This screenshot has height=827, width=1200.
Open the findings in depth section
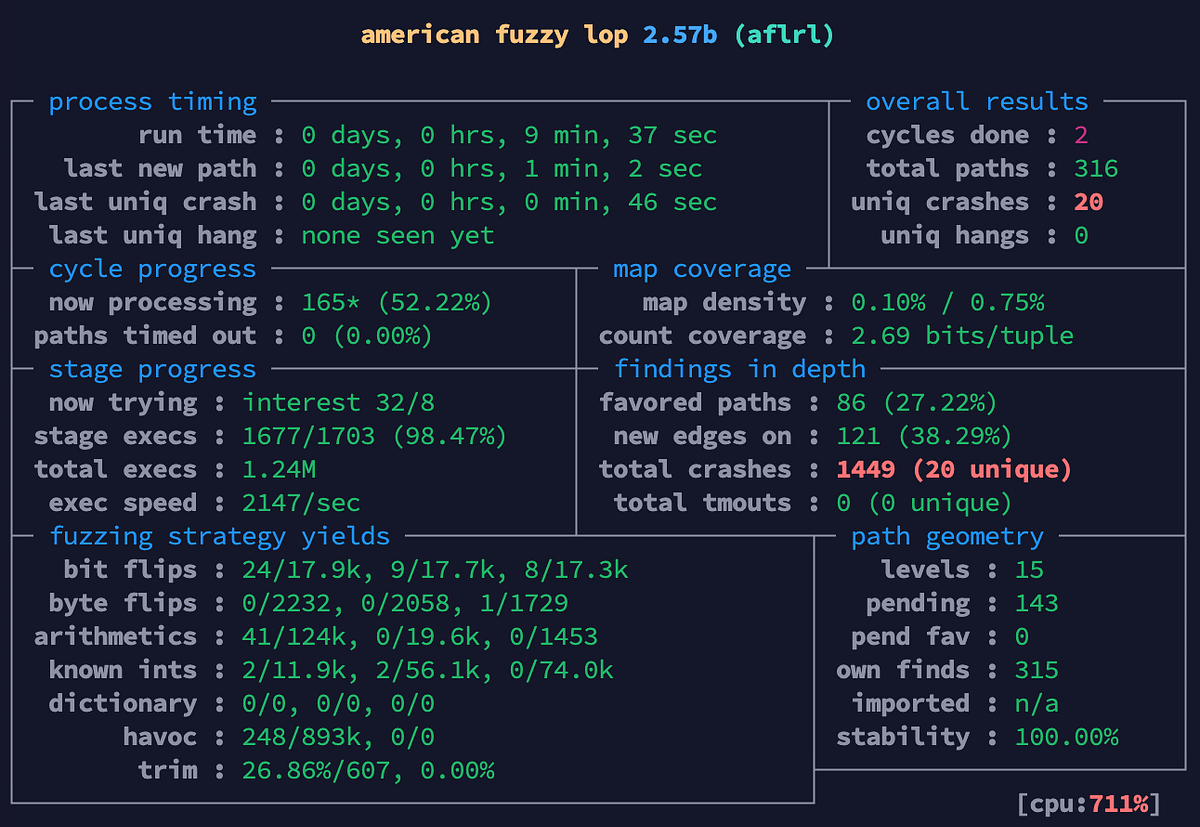pyautogui.click(x=740, y=369)
